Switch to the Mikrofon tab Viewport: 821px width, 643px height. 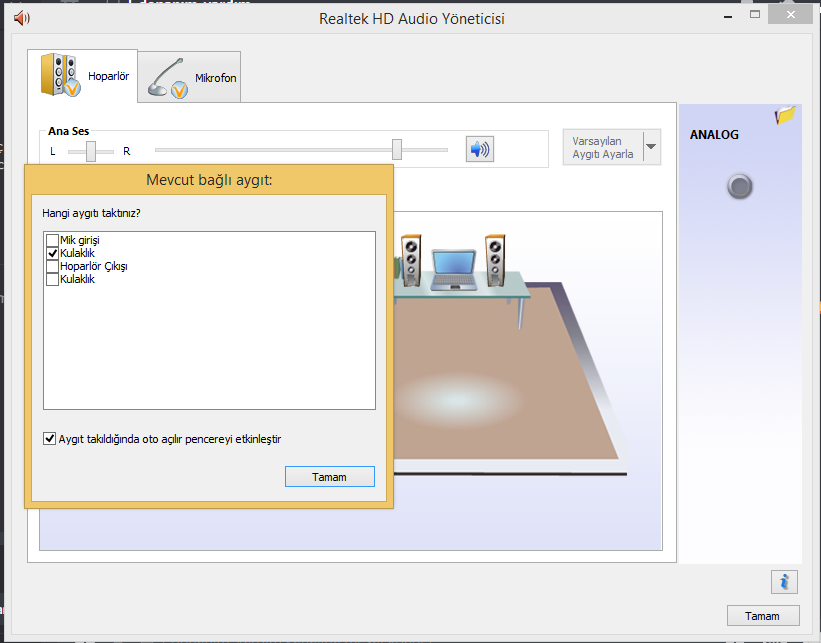tap(190, 77)
